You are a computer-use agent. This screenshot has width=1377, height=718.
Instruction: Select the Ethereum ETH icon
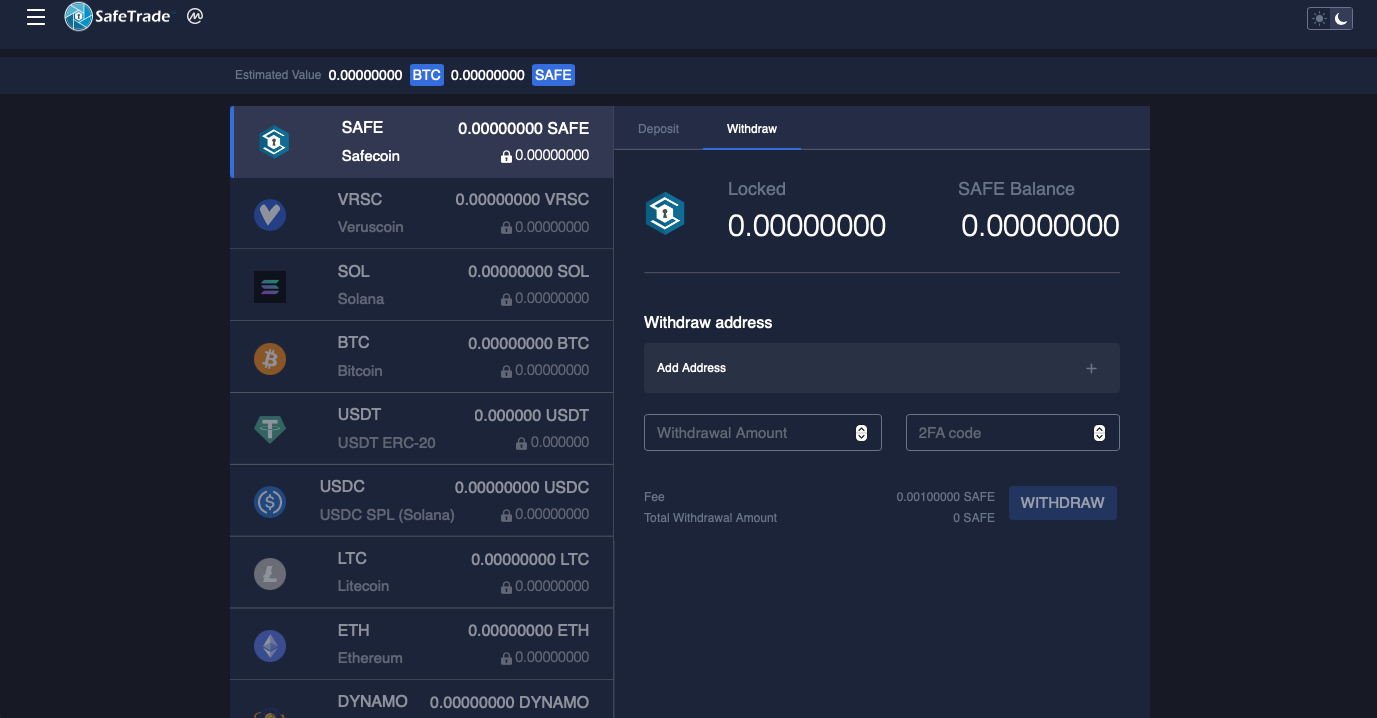(x=269, y=645)
